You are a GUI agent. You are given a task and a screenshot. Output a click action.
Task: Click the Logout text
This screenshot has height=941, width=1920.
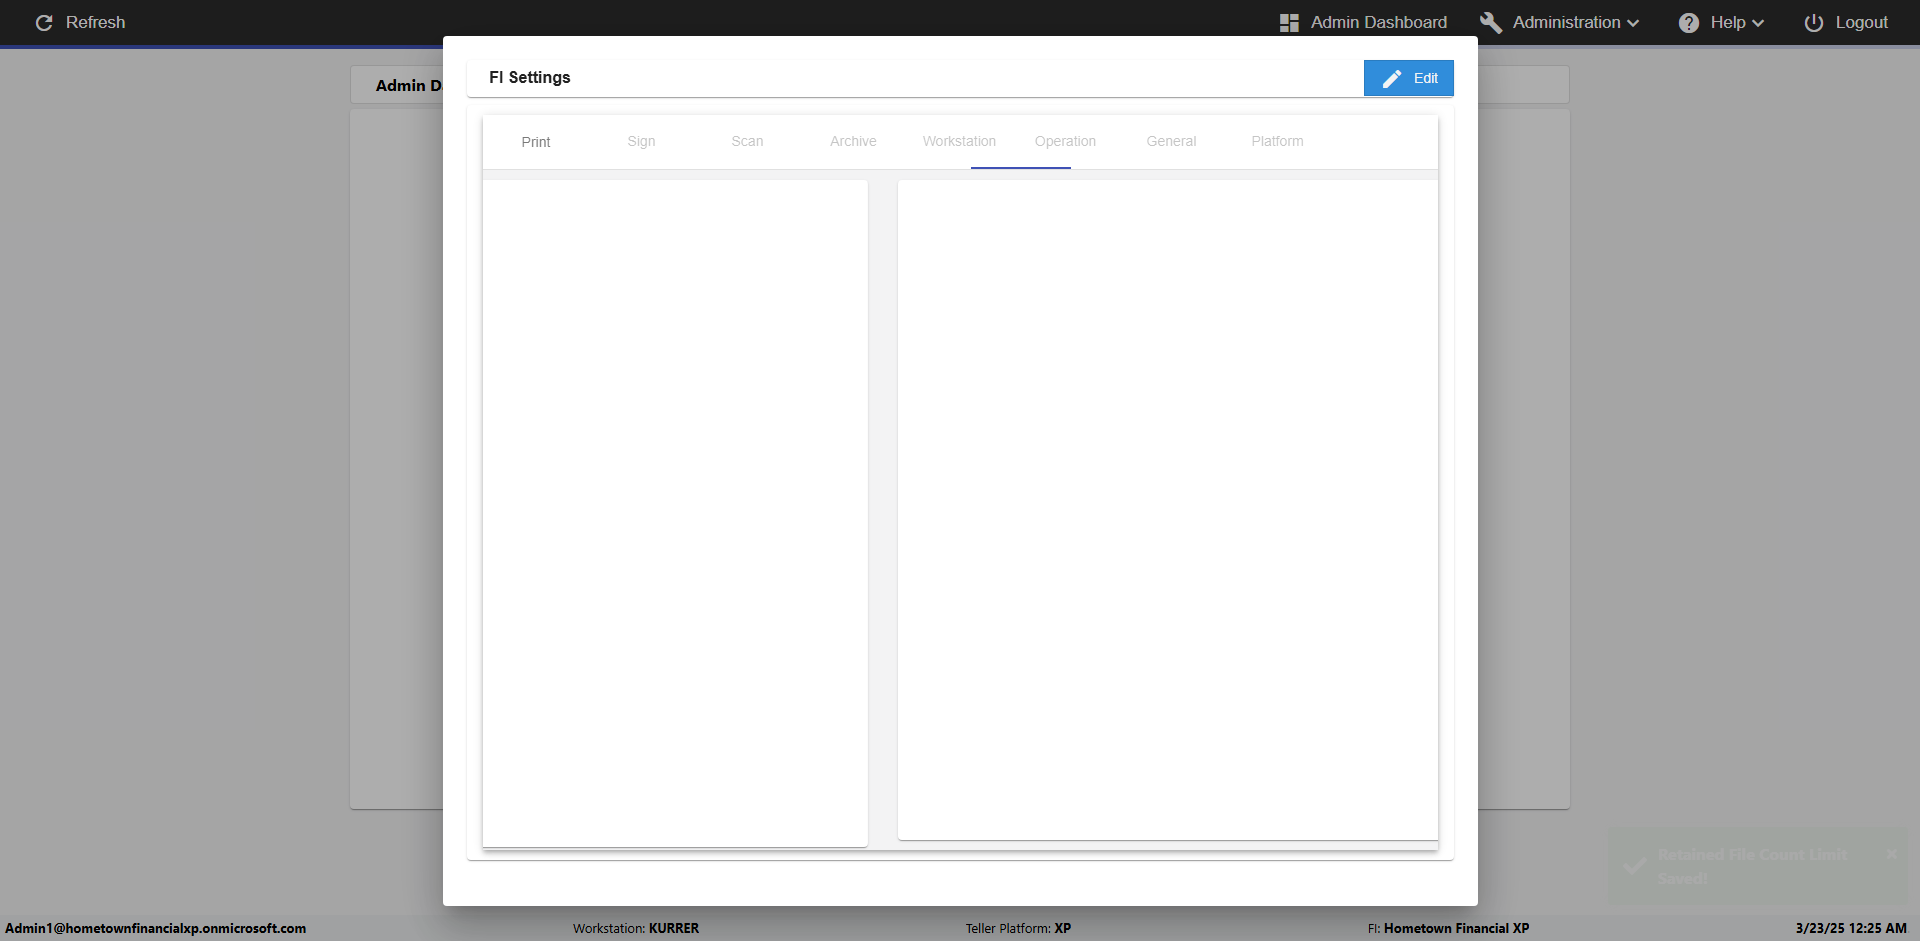click(1861, 22)
